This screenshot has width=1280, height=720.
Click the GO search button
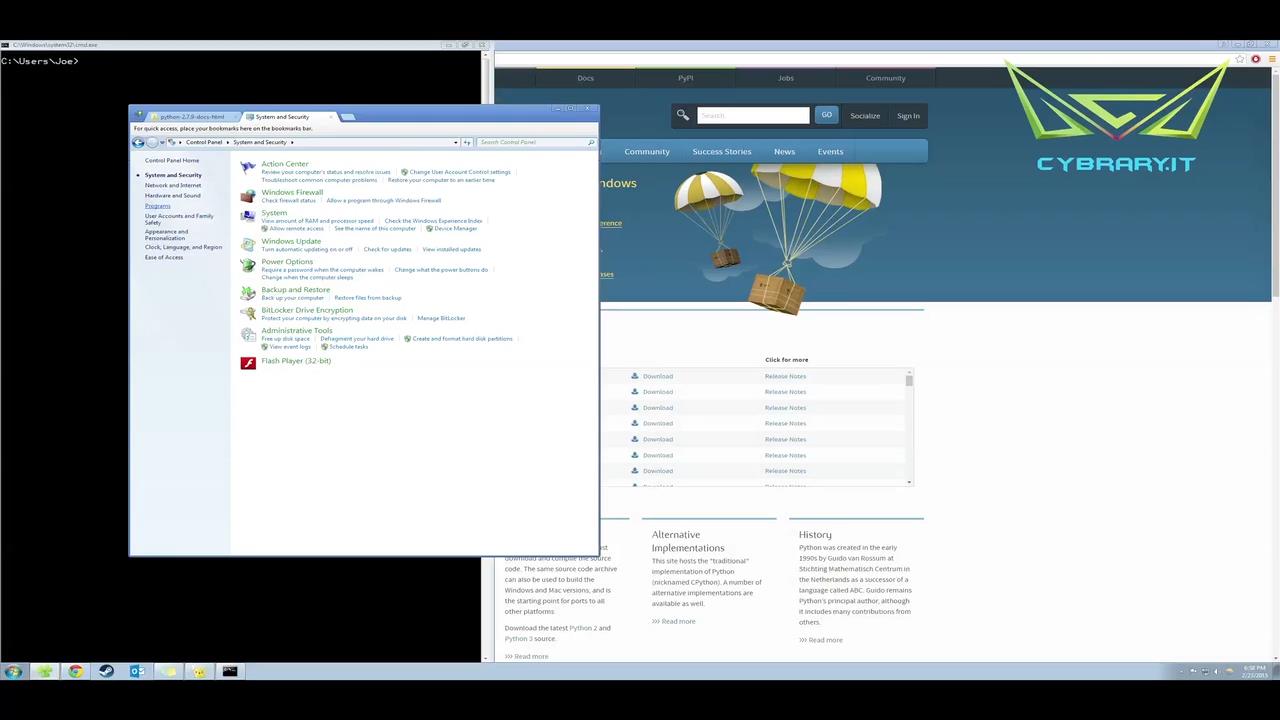point(826,115)
